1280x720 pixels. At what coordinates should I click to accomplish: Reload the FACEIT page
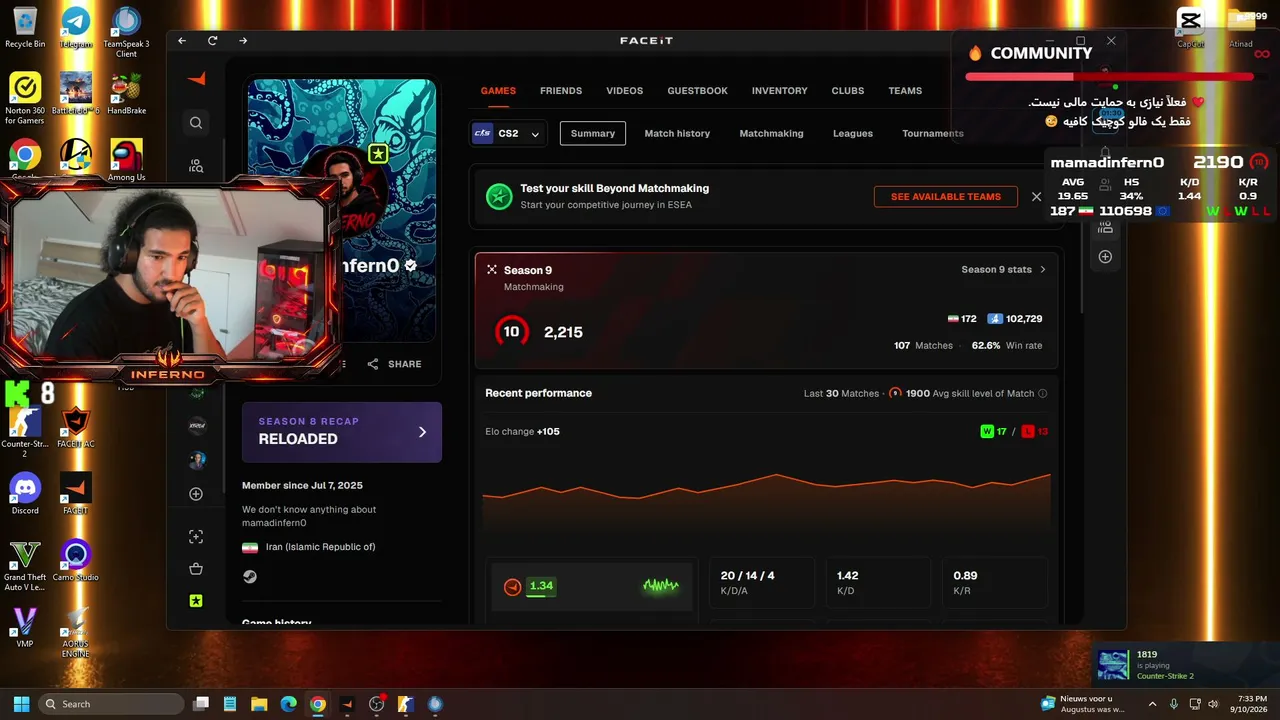coord(212,41)
